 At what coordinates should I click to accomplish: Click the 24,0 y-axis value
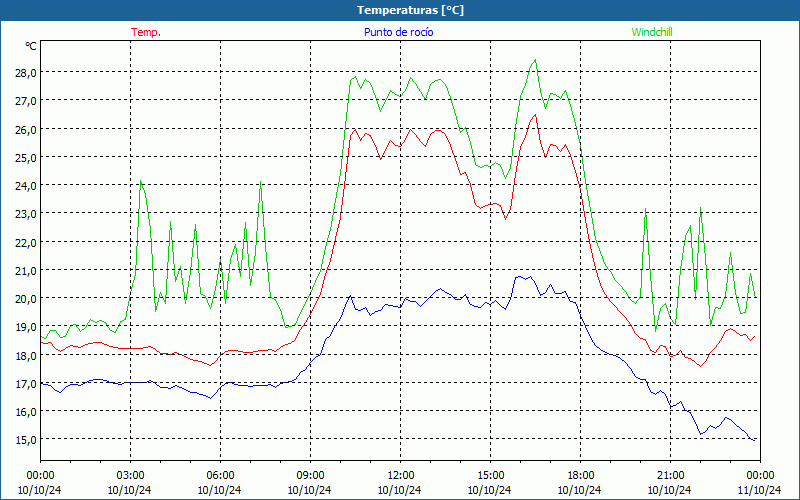26,186
